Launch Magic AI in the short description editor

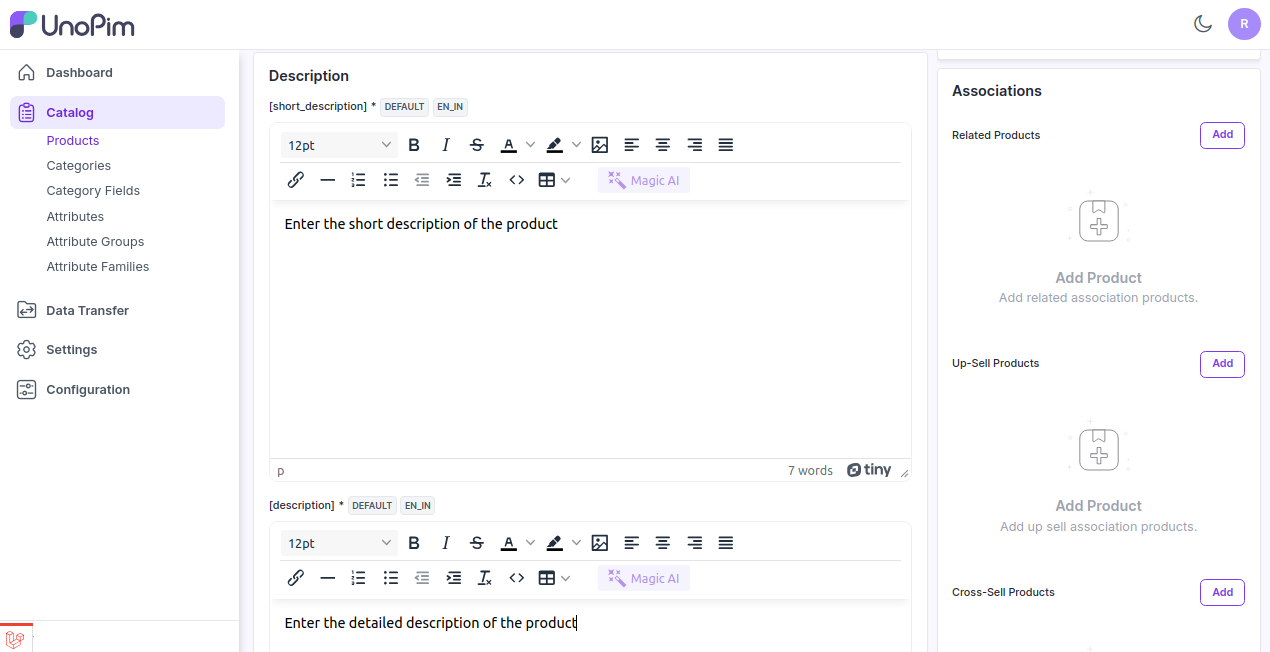click(x=644, y=180)
